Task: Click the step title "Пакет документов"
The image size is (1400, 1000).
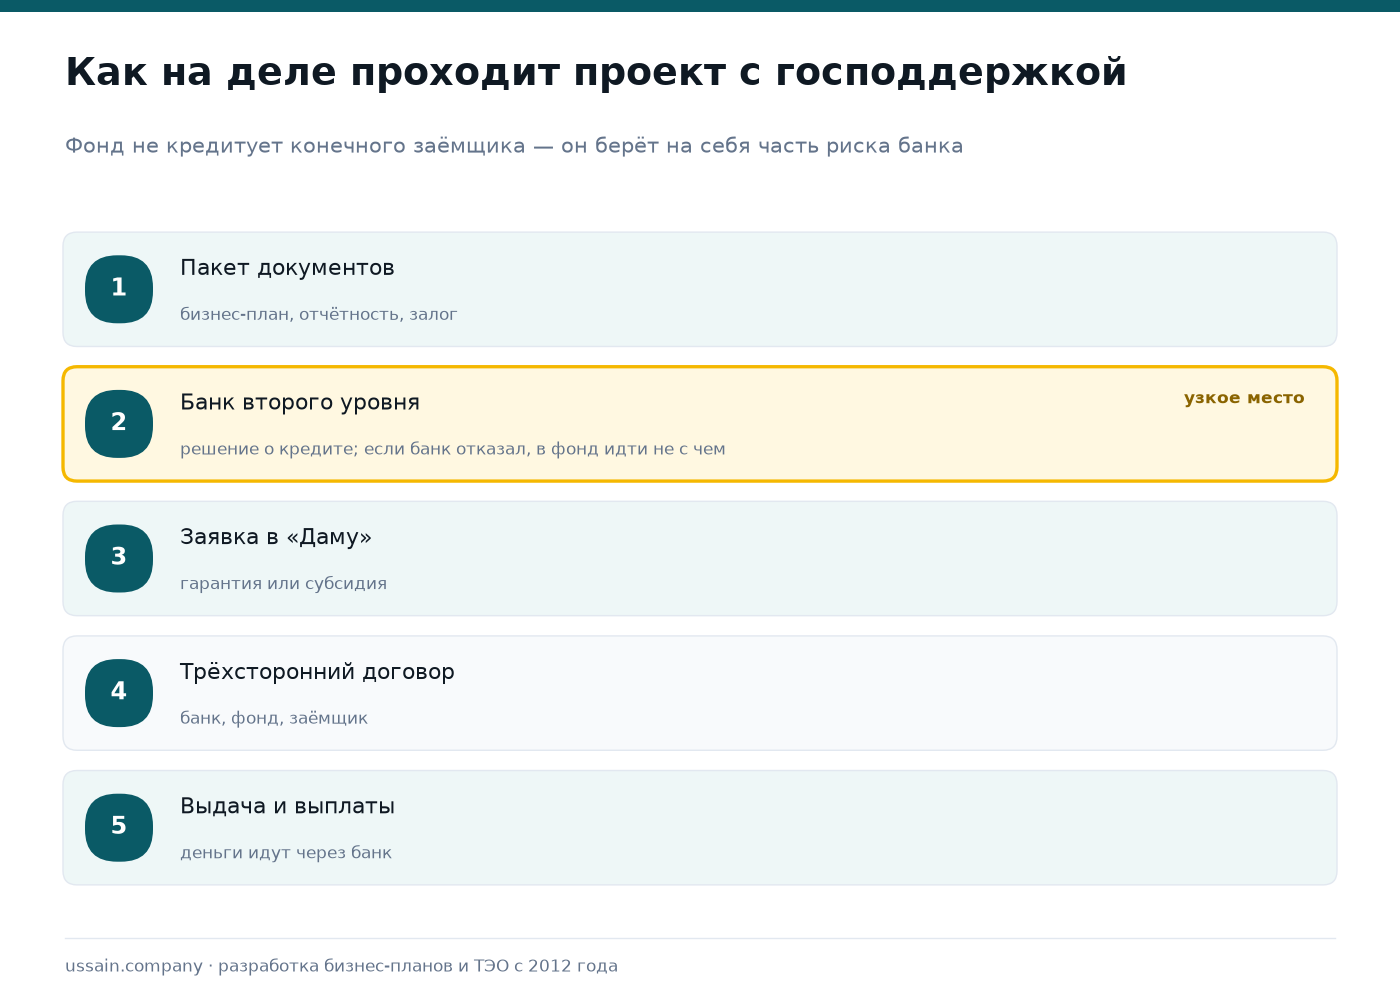Action: pyautogui.click(x=287, y=268)
